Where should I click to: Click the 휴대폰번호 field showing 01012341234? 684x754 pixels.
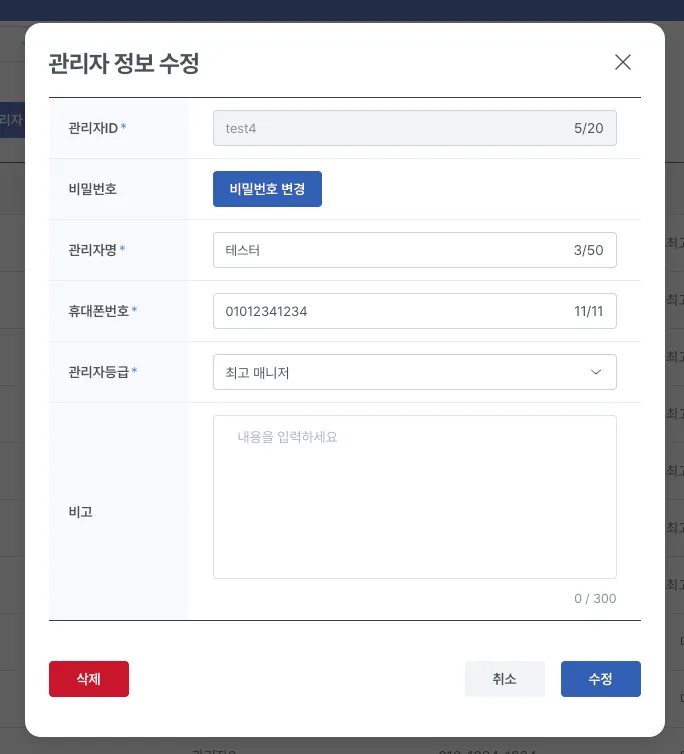tap(390, 311)
